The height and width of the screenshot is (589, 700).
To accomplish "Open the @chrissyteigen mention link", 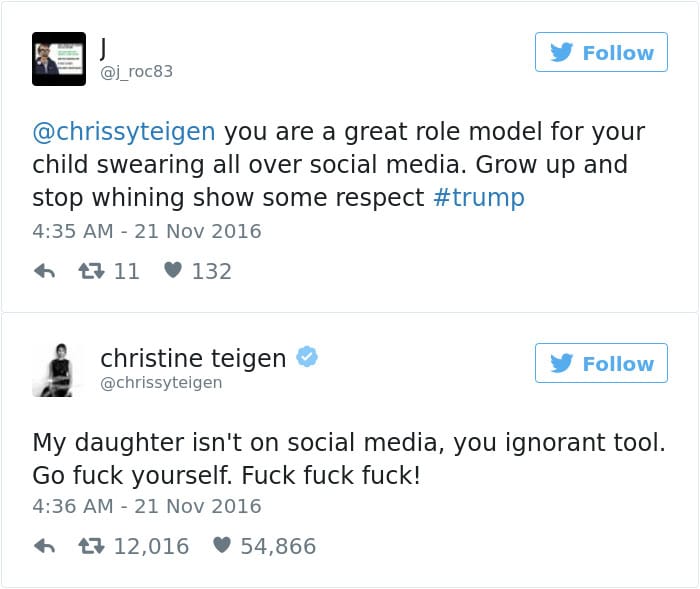I will 124,132.
